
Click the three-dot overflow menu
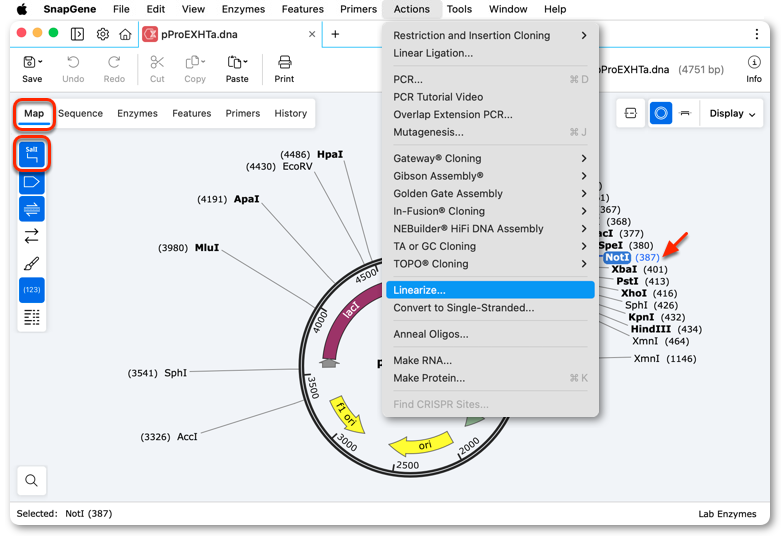[757, 34]
